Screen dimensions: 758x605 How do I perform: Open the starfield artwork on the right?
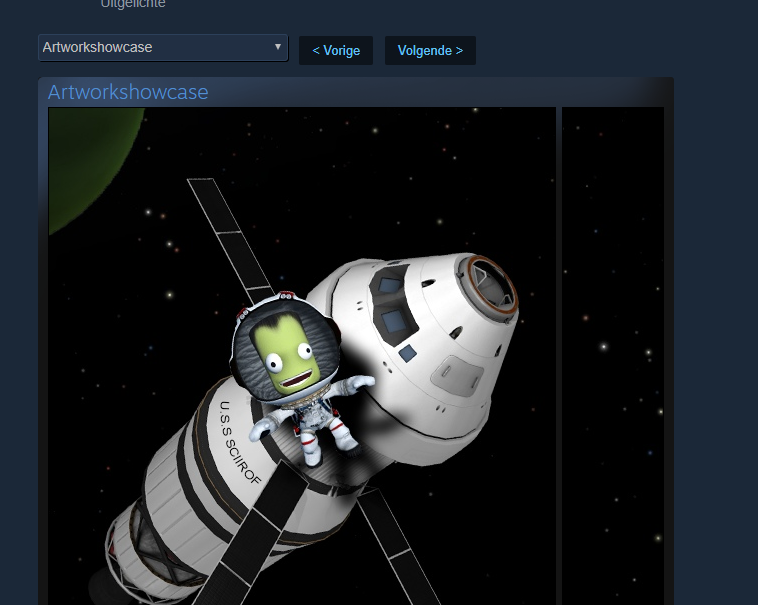point(613,356)
